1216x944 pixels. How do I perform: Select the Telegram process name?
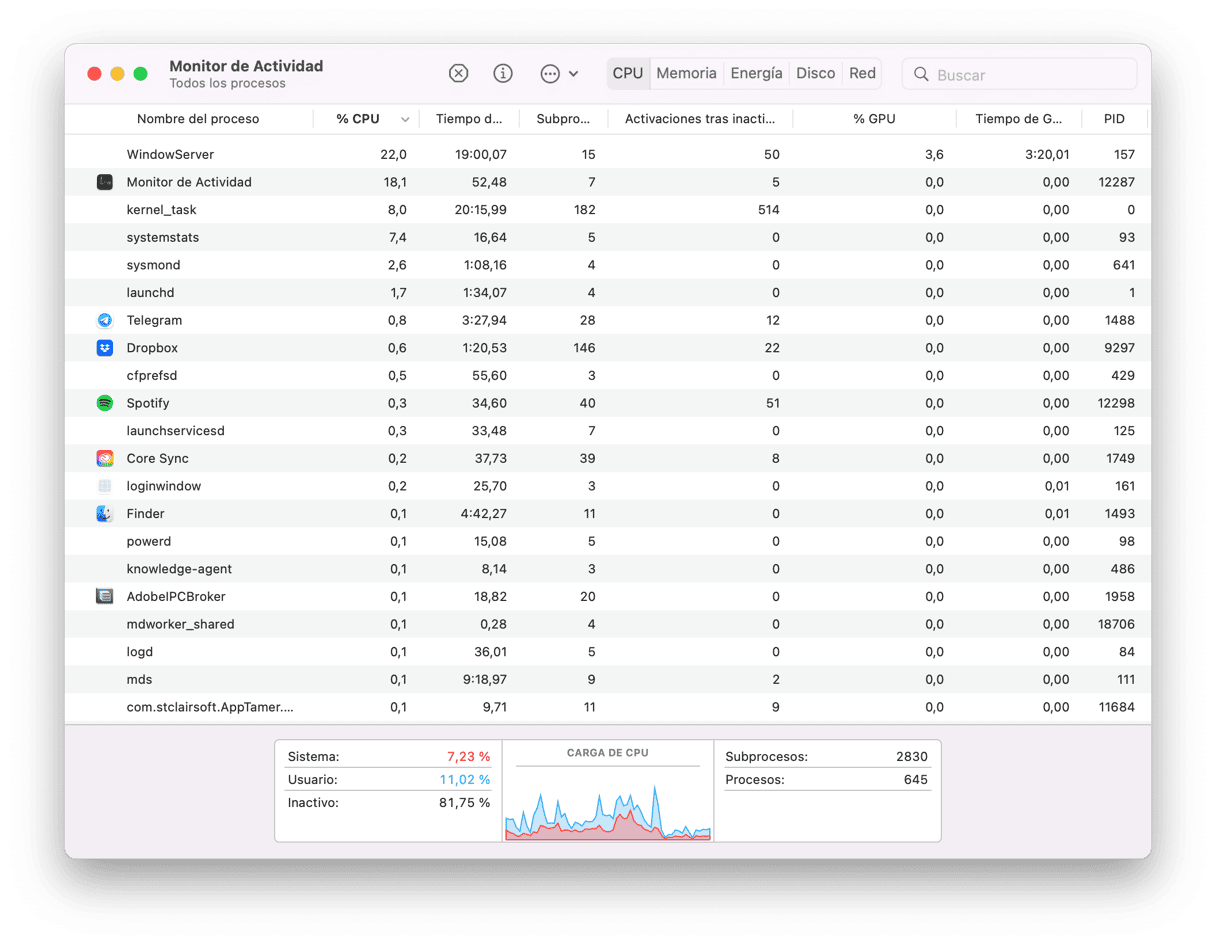(x=154, y=320)
